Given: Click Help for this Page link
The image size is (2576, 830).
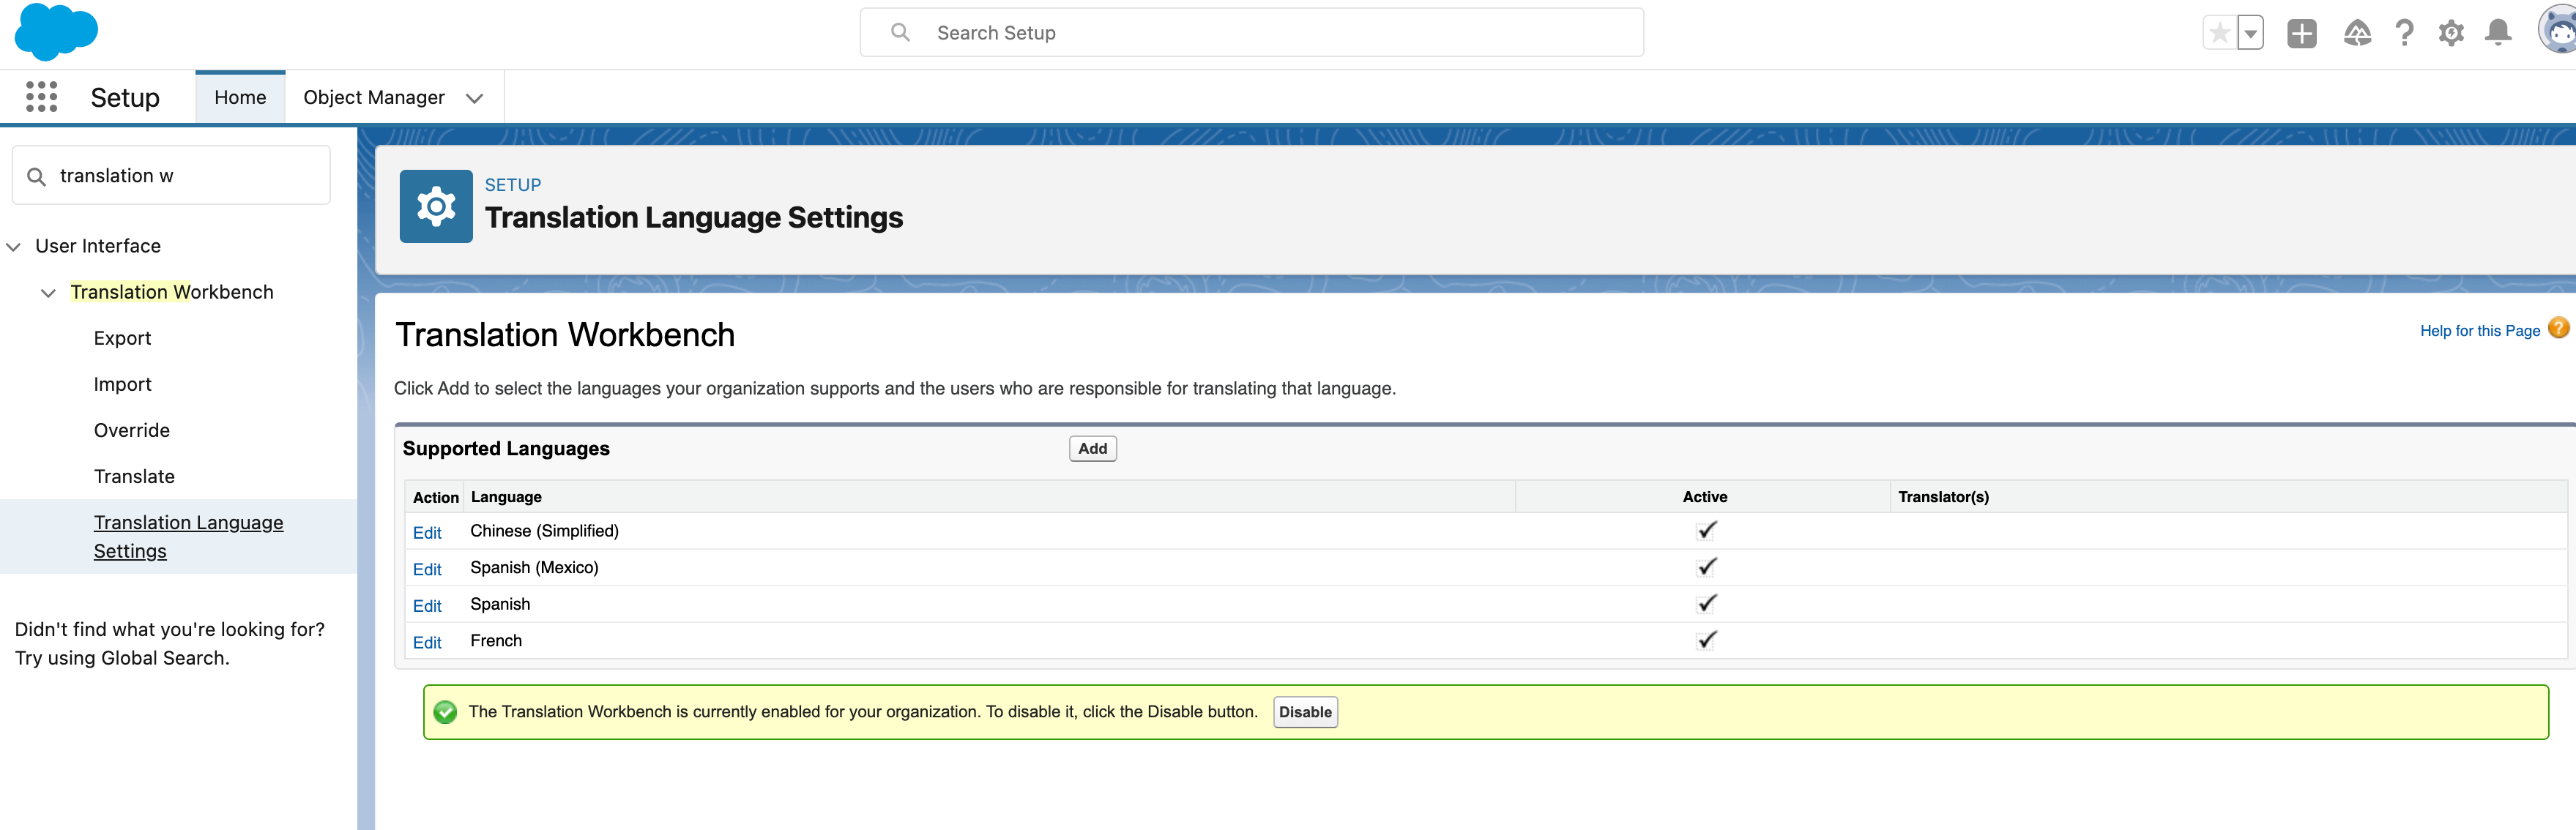Looking at the screenshot, I should [2479, 331].
